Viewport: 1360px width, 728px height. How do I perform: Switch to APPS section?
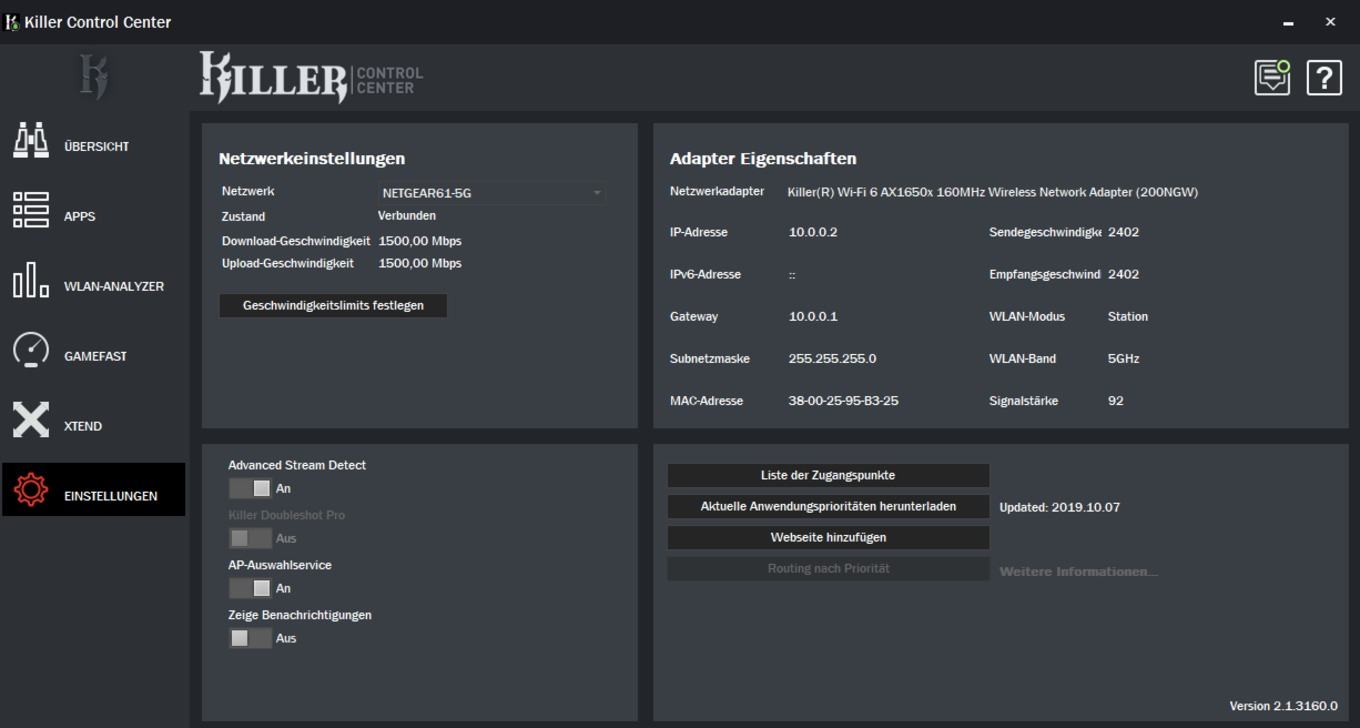(80, 217)
